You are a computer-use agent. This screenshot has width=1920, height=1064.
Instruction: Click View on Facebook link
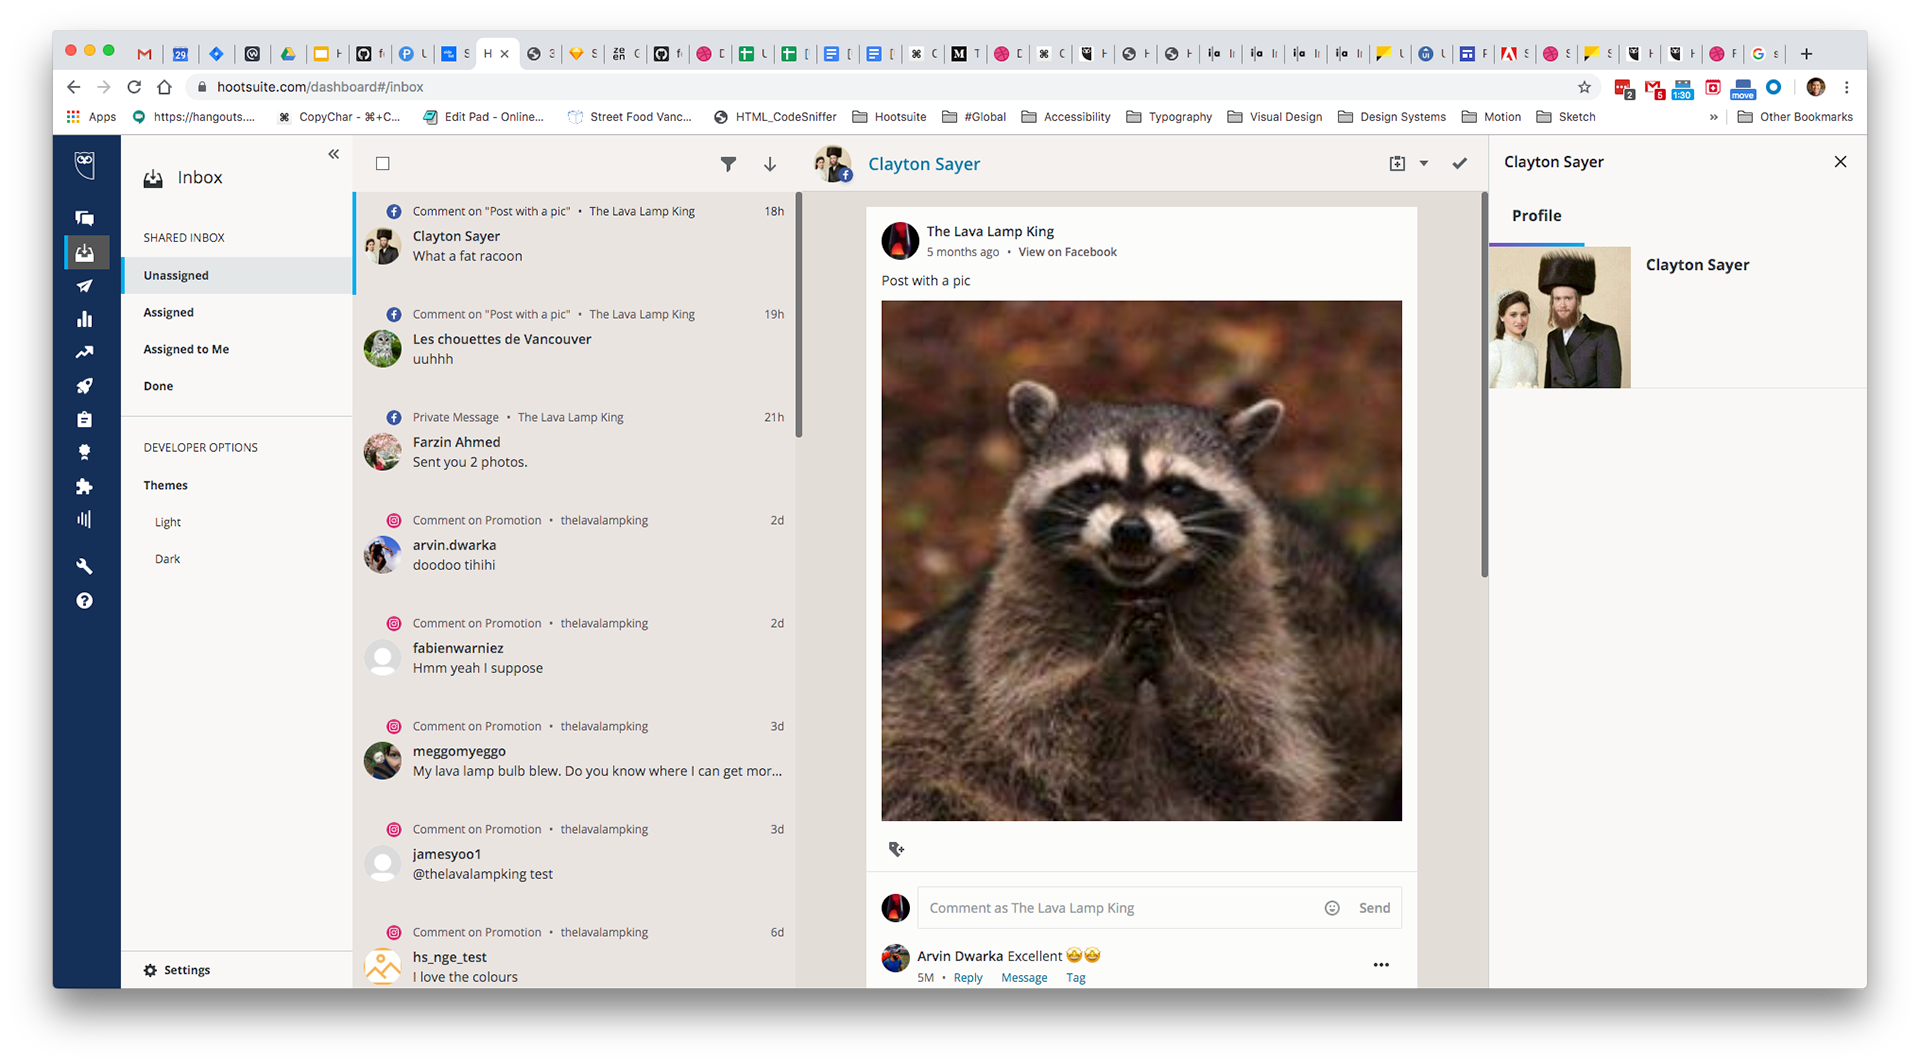(x=1067, y=252)
